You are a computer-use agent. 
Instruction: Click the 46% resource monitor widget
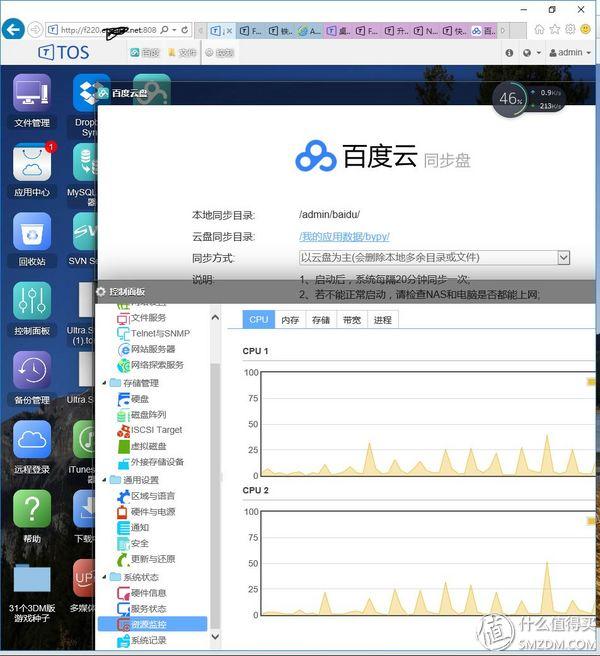[x=512, y=99]
